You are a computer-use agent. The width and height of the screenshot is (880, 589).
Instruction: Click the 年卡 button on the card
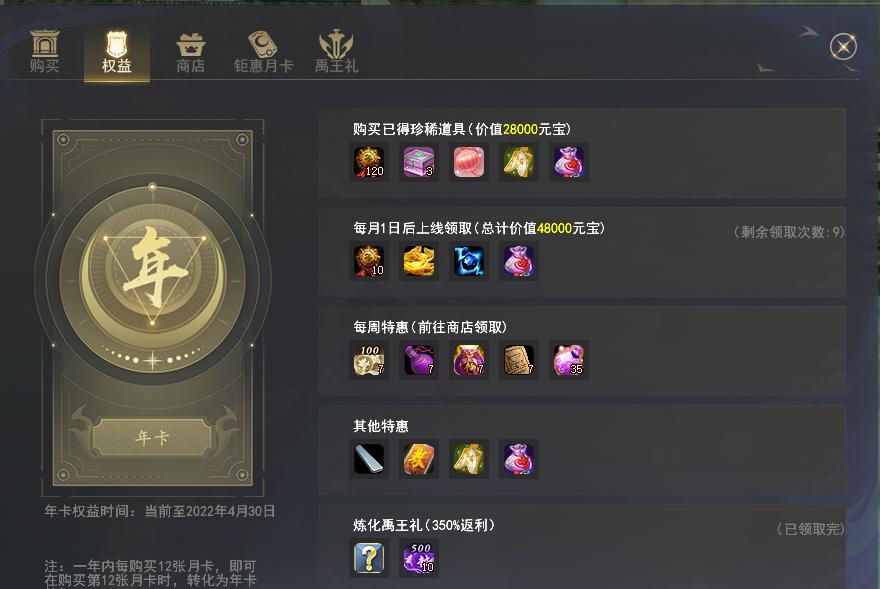[152, 437]
